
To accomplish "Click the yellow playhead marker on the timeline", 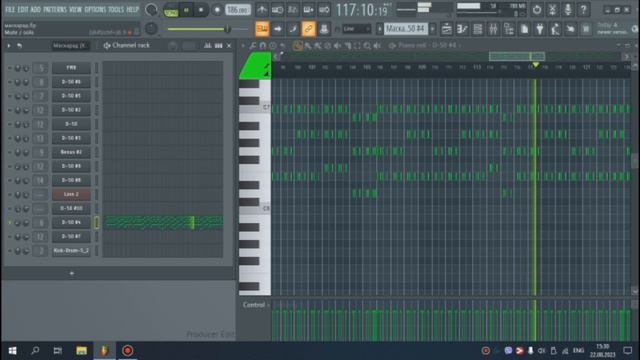I will [x=535, y=65].
